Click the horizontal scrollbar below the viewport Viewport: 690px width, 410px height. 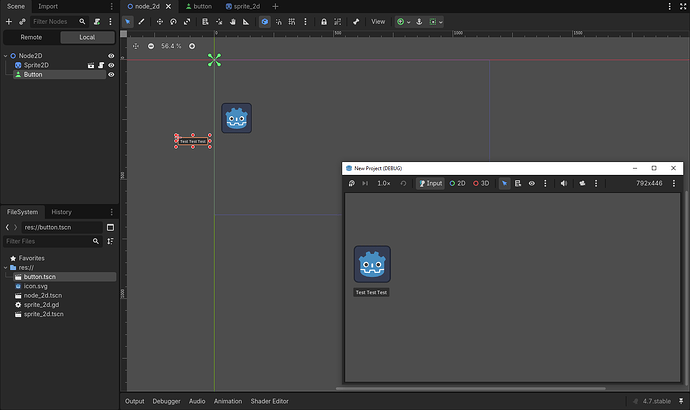click(470, 388)
